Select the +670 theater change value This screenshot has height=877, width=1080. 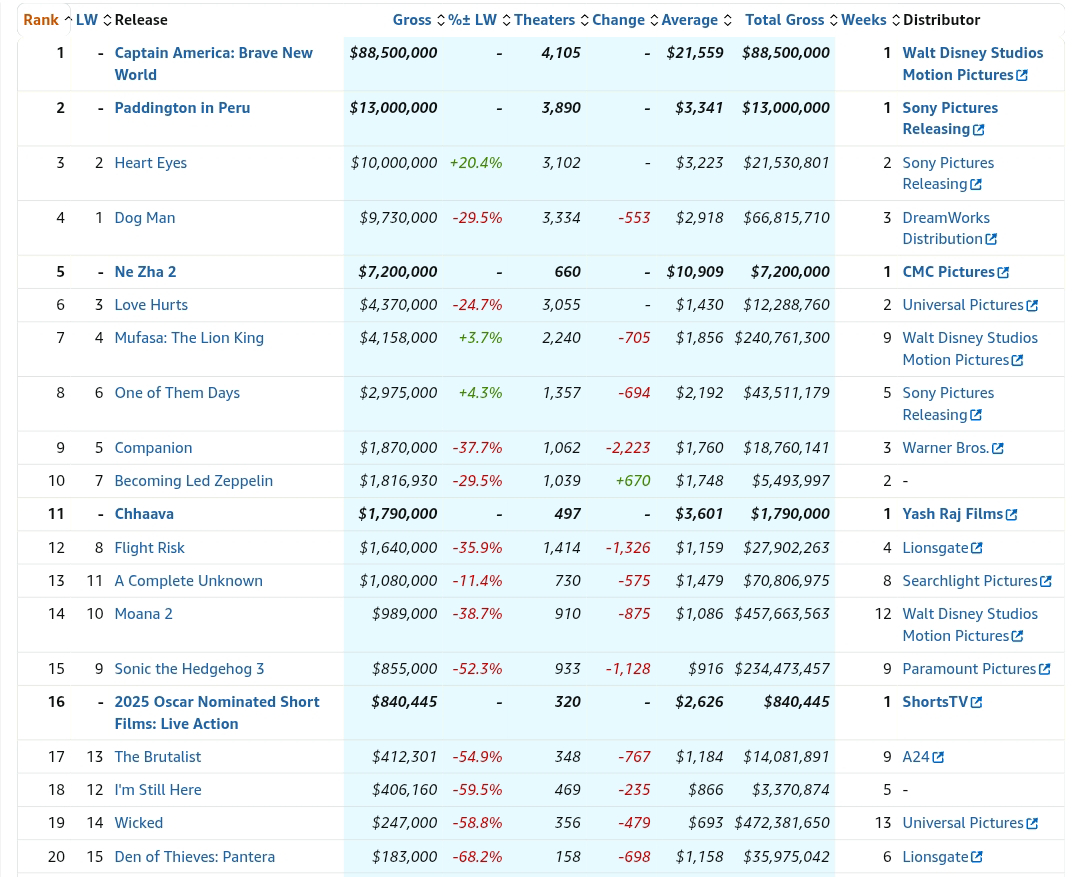[x=633, y=482]
